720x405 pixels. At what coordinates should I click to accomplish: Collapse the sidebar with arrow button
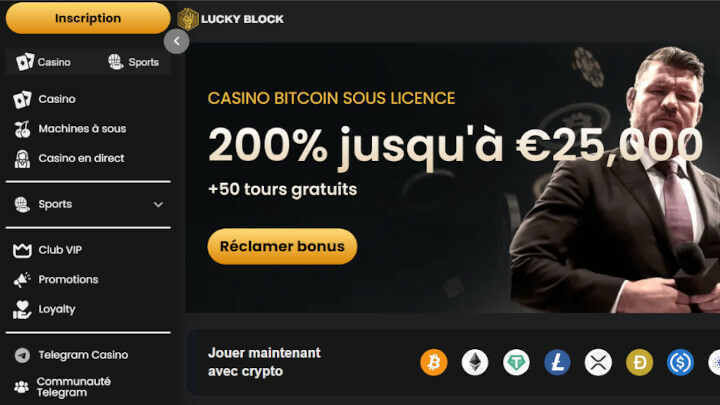tap(176, 41)
